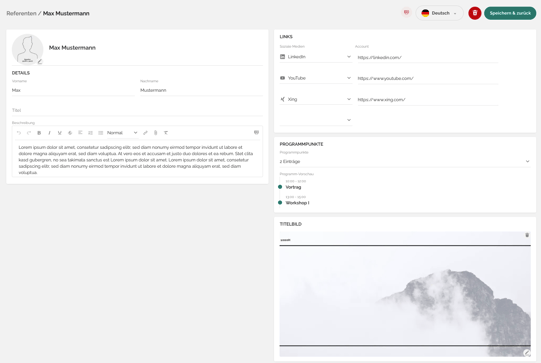Expand the Programmpunkte 2 Einträge dropdown
Viewport: 541px width, 363px height.
(405, 161)
